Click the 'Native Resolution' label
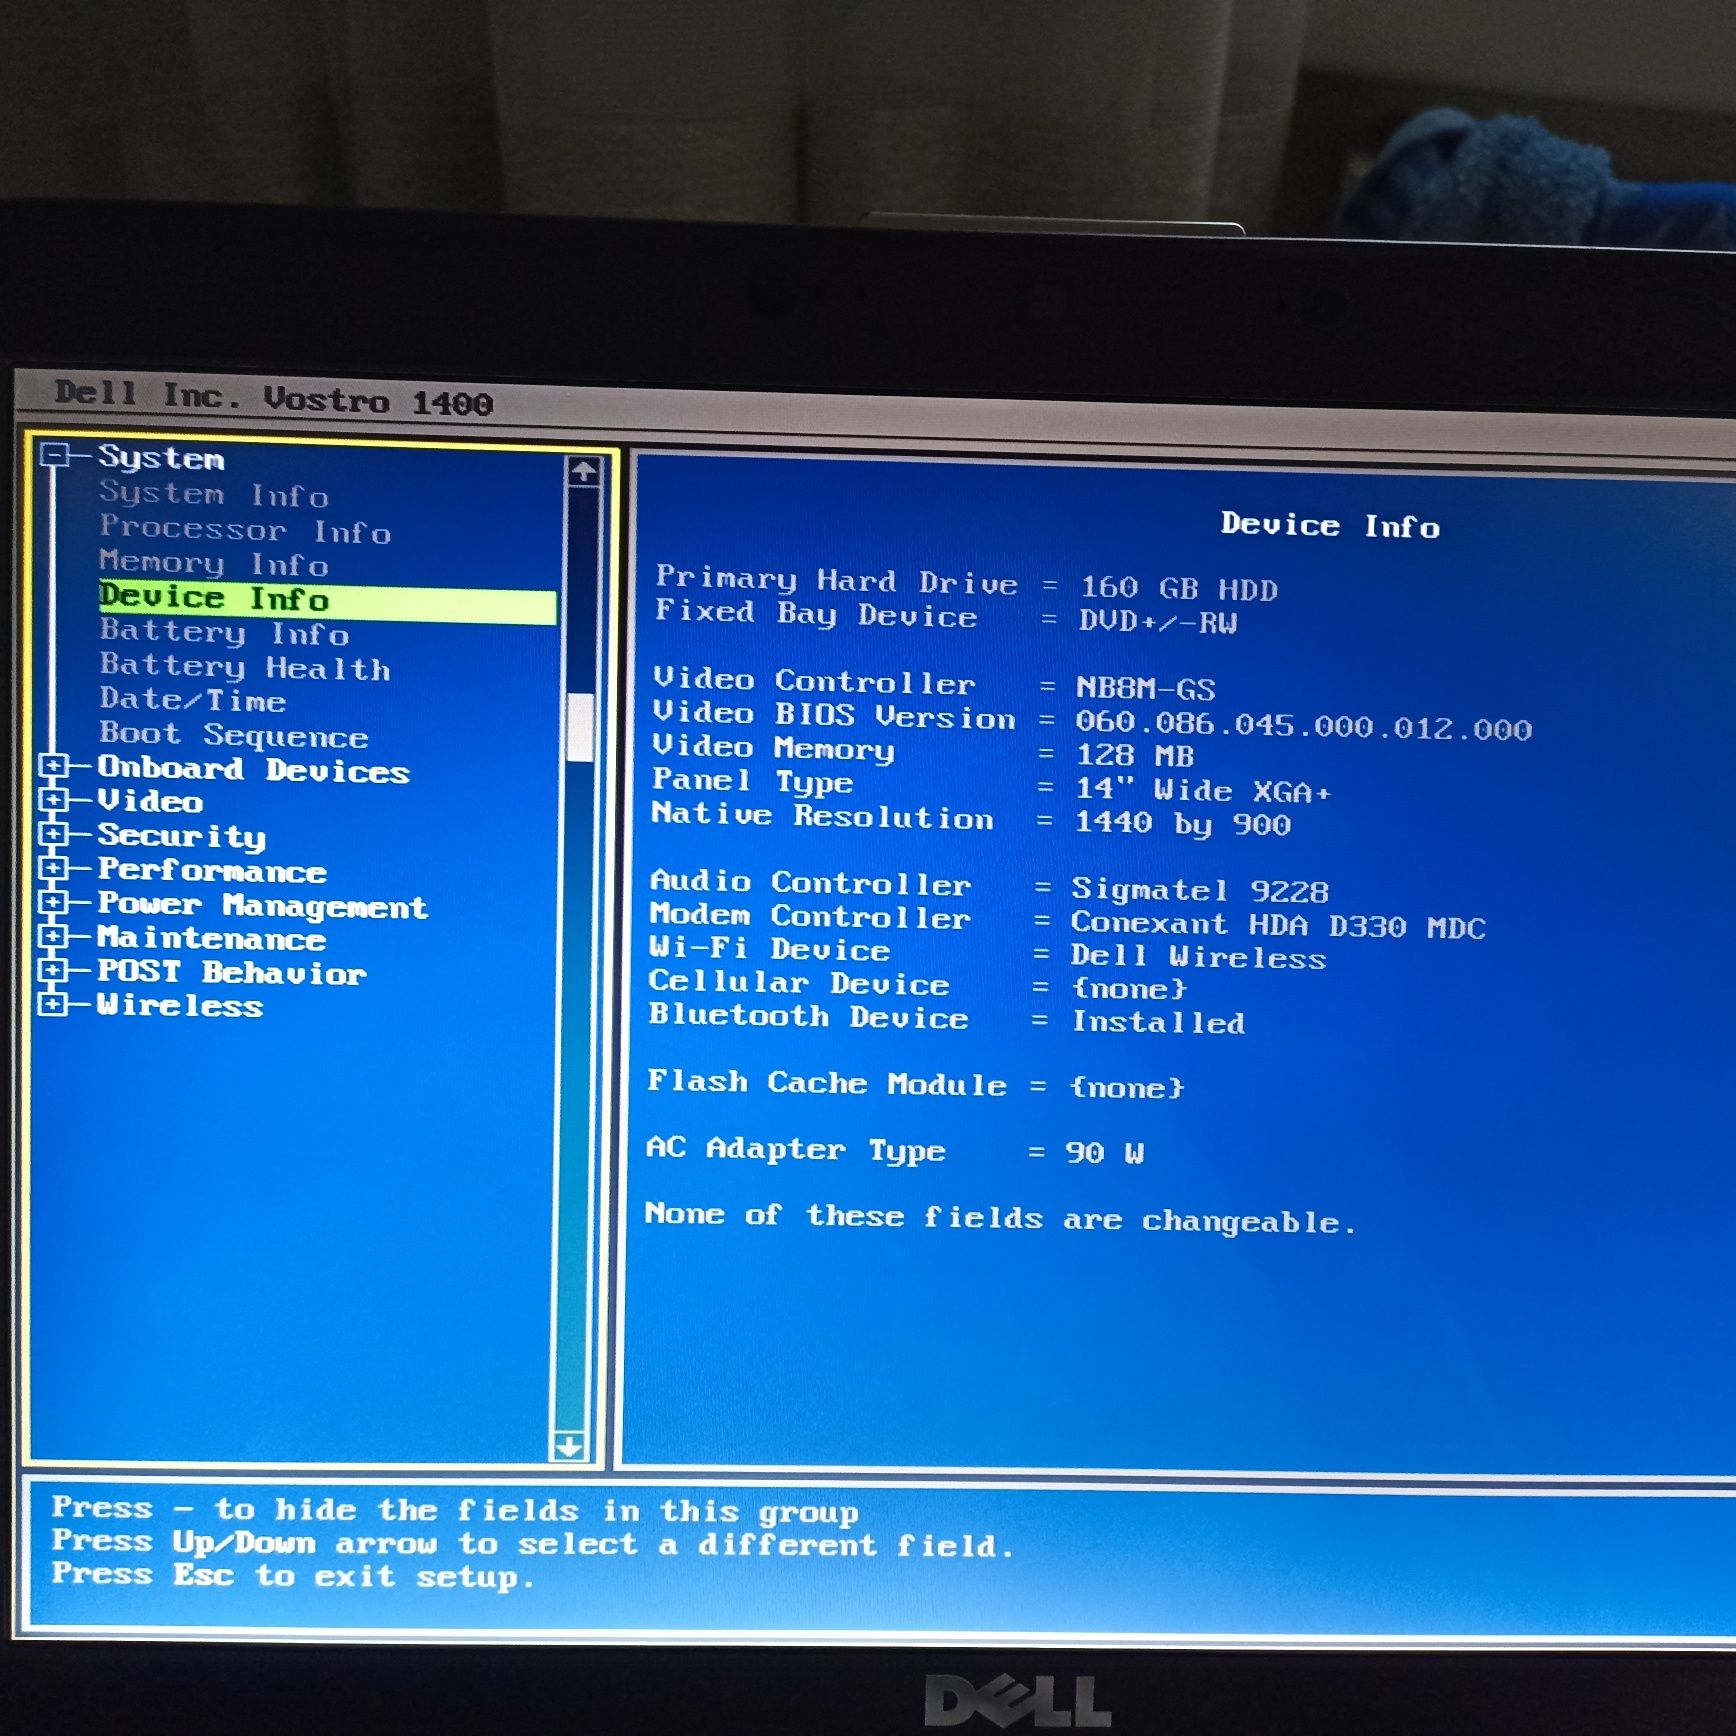Viewport: 1736px width, 1736px height. pos(823,816)
